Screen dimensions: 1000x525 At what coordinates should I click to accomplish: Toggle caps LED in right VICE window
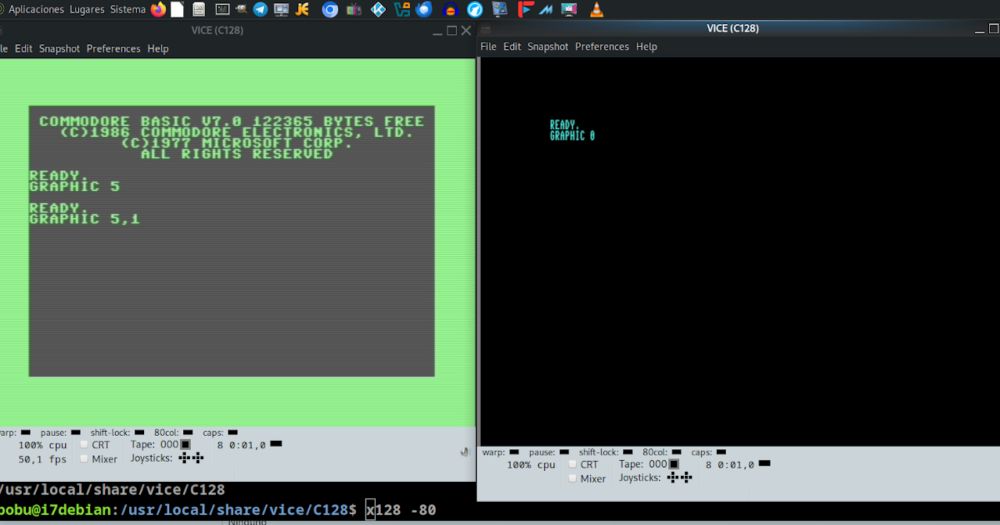coord(721,452)
